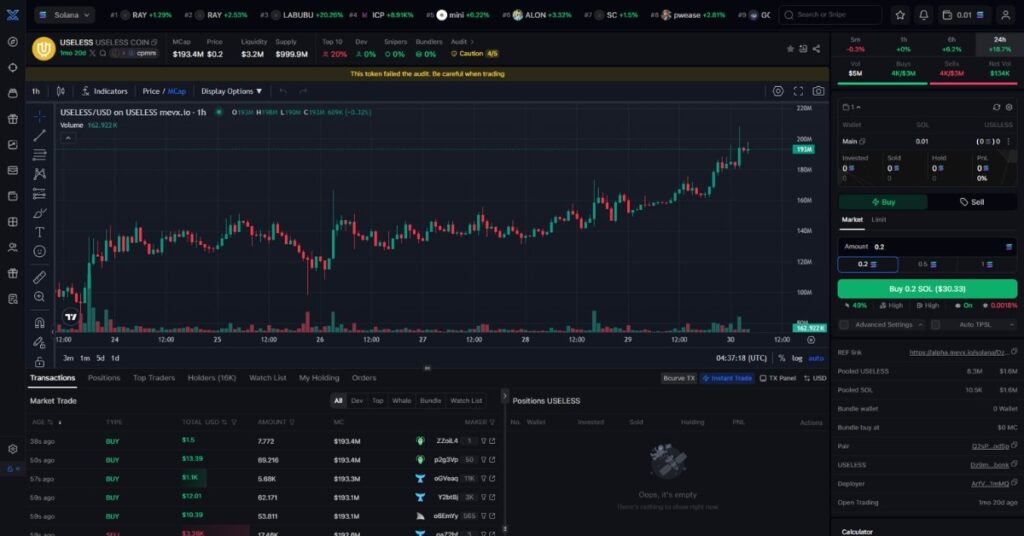The image size is (1024, 536).
Task: Open the Display Options dropdown
Action: click(231, 91)
